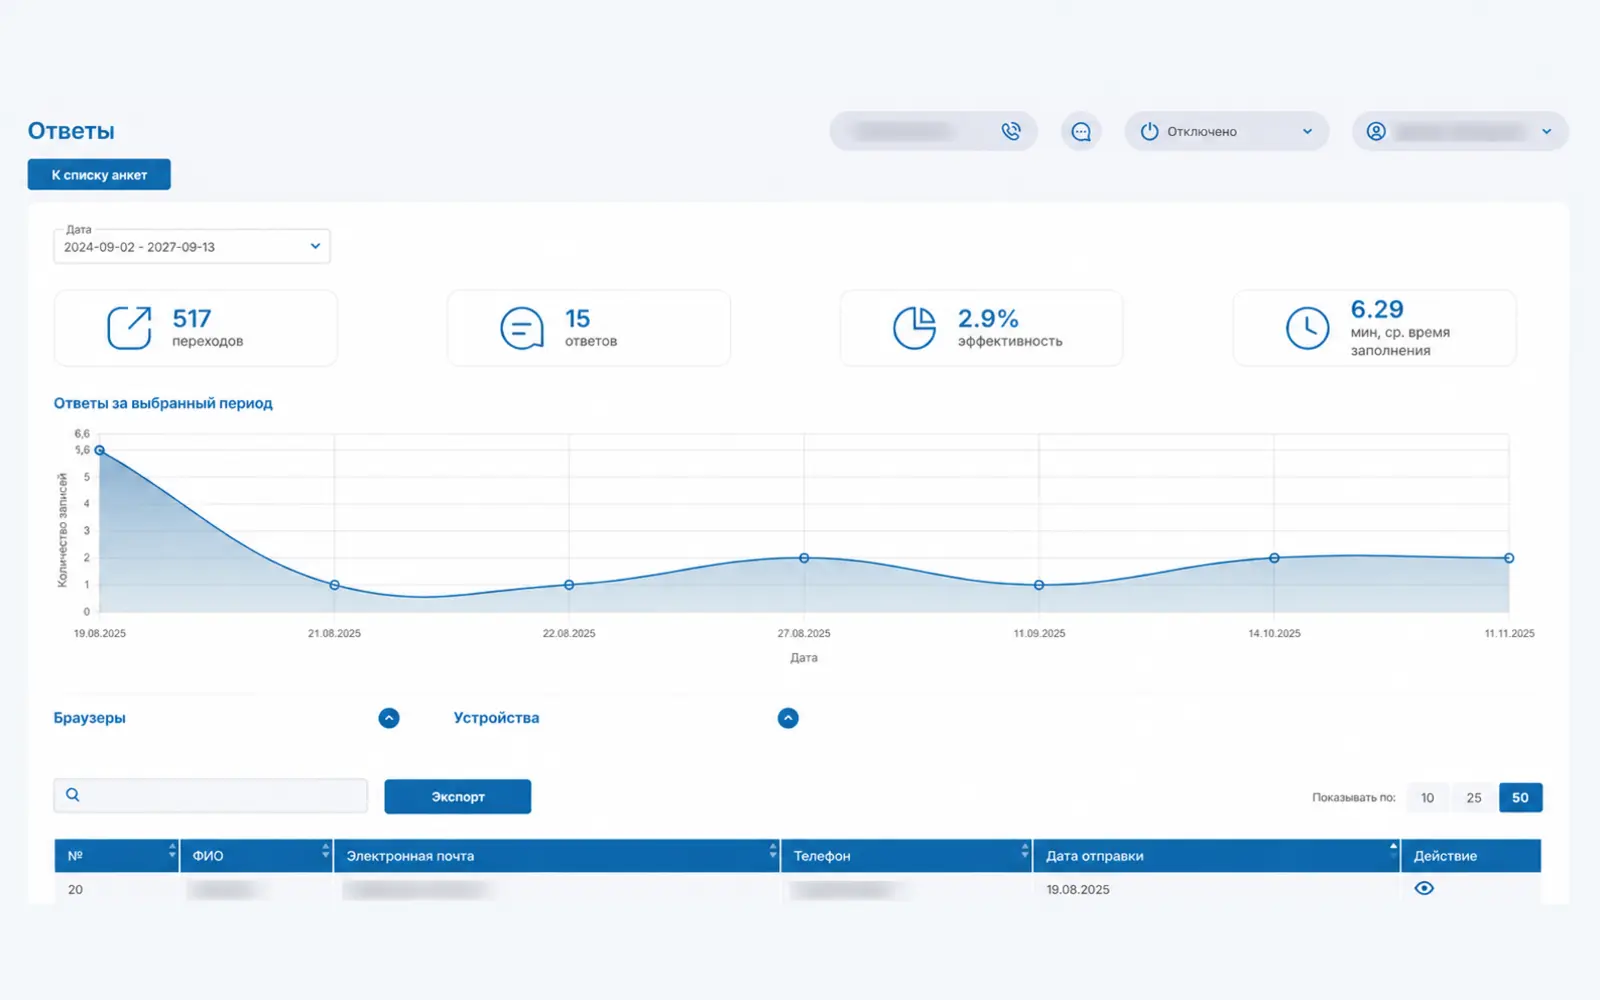Screen dimensions: 1600x1000
Task: View row 20 with eye icon
Action: [1424, 888]
